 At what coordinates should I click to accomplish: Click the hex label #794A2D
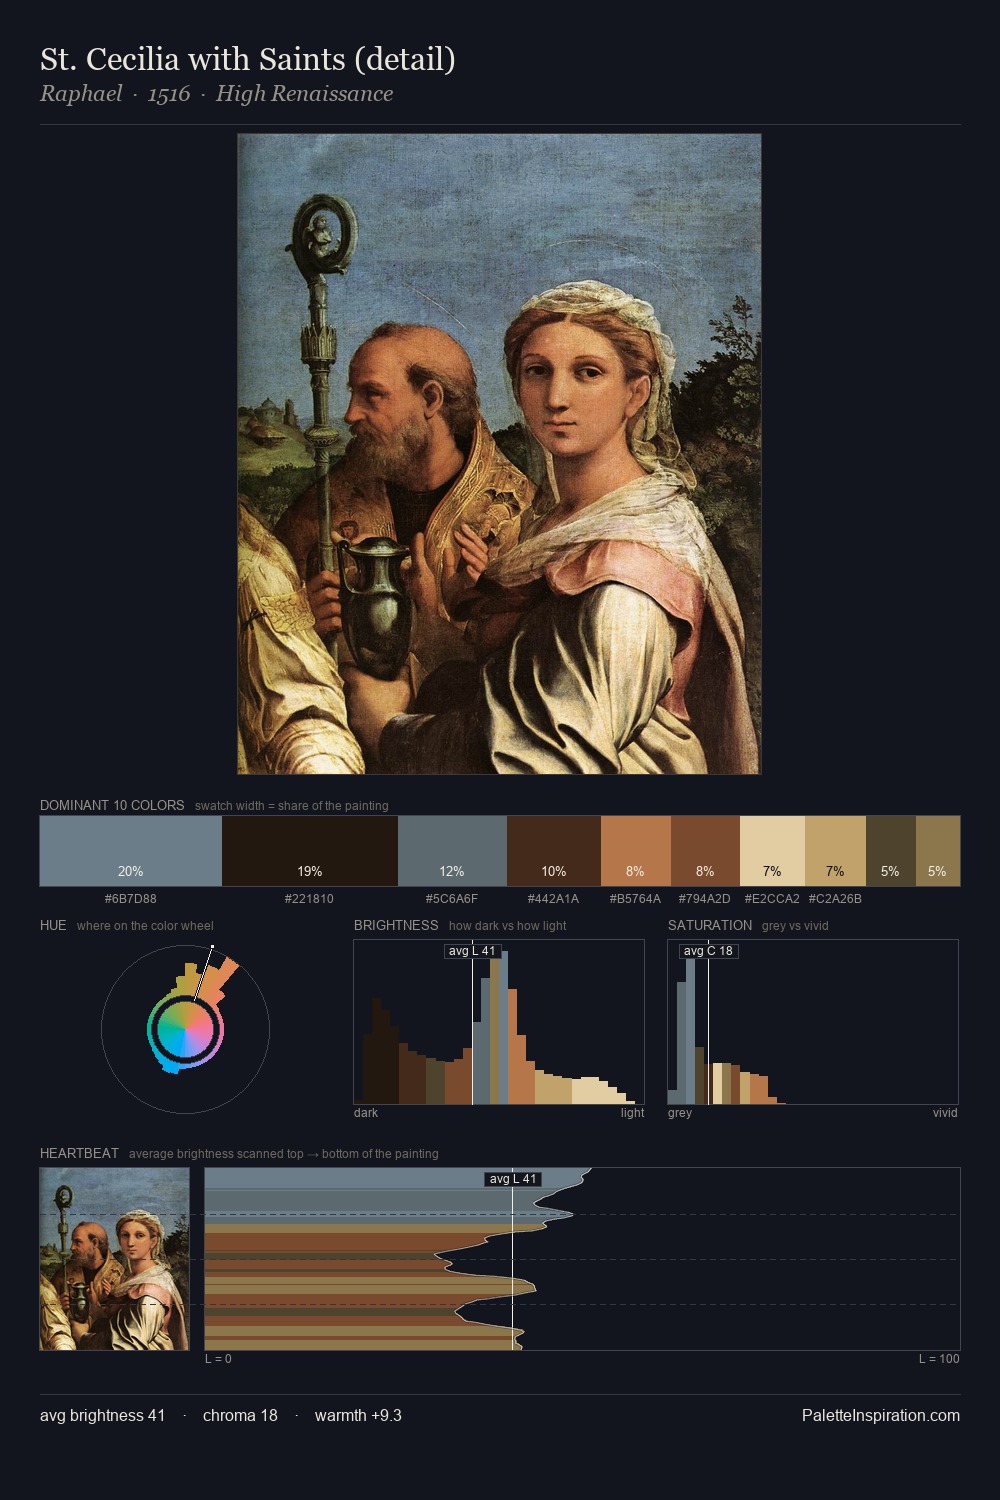coord(705,898)
